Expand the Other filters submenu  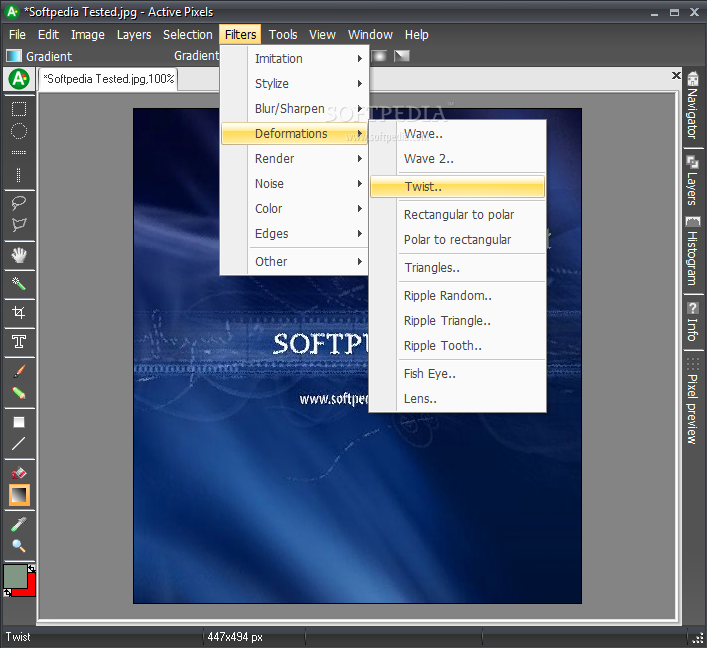[295, 262]
